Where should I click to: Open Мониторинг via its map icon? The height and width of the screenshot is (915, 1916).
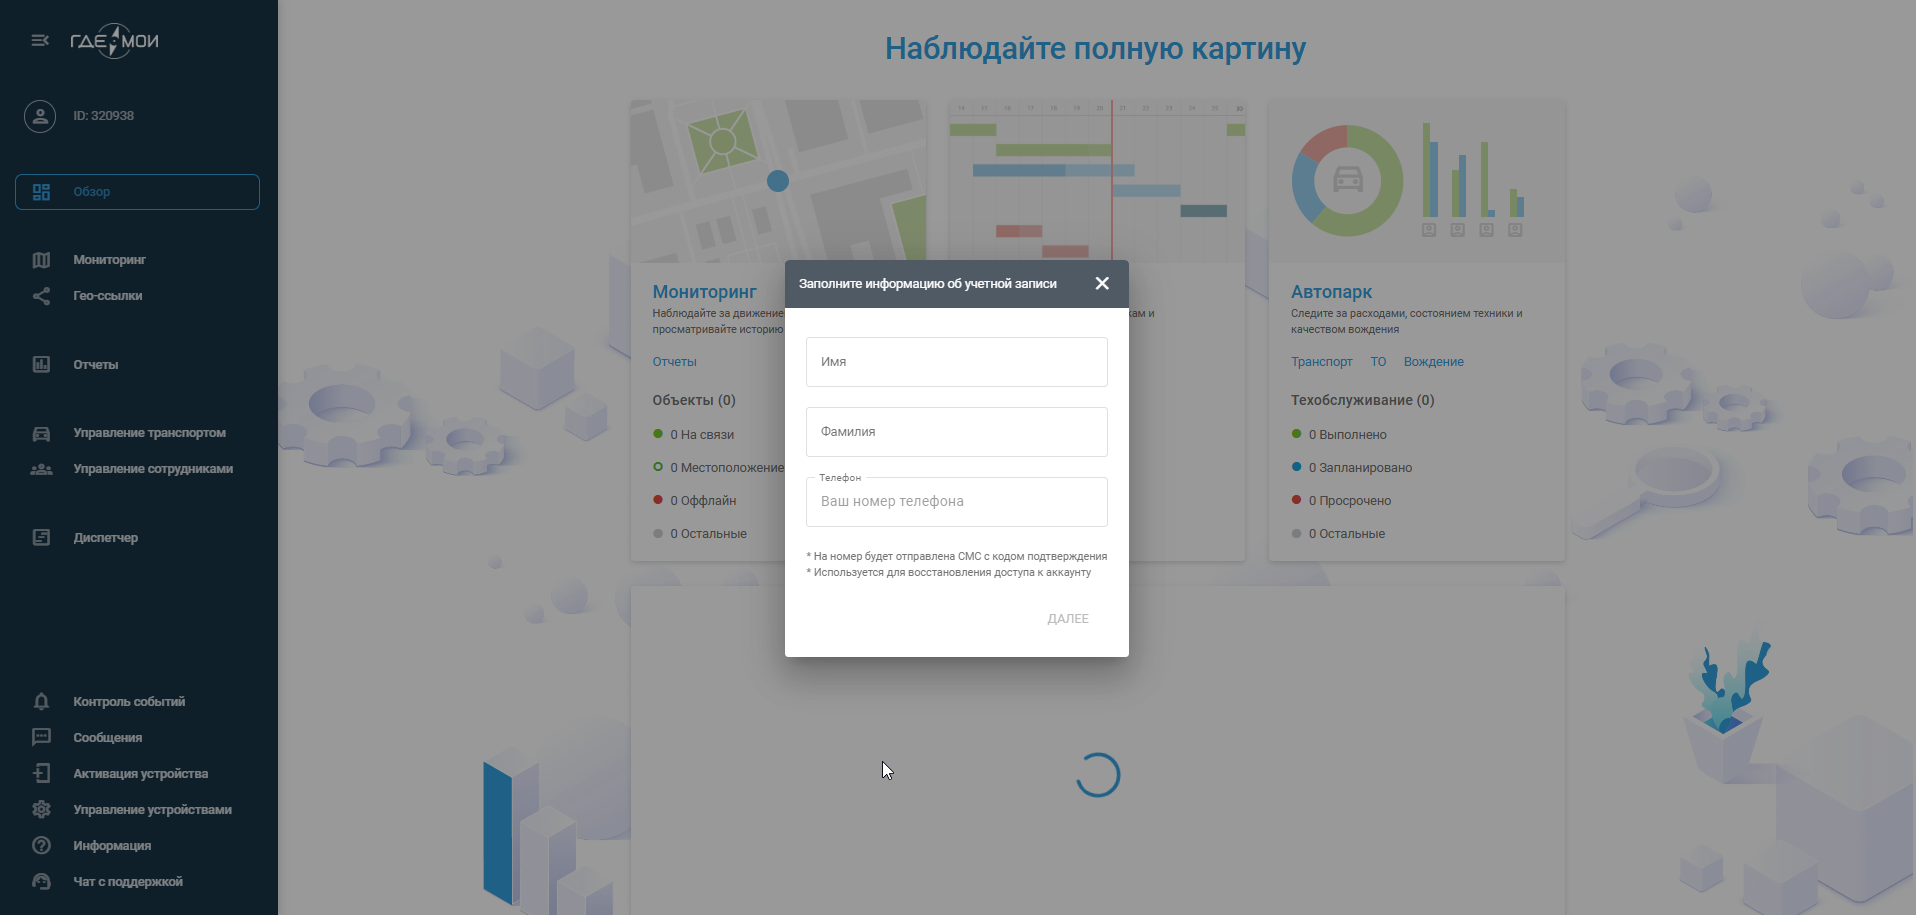point(41,260)
